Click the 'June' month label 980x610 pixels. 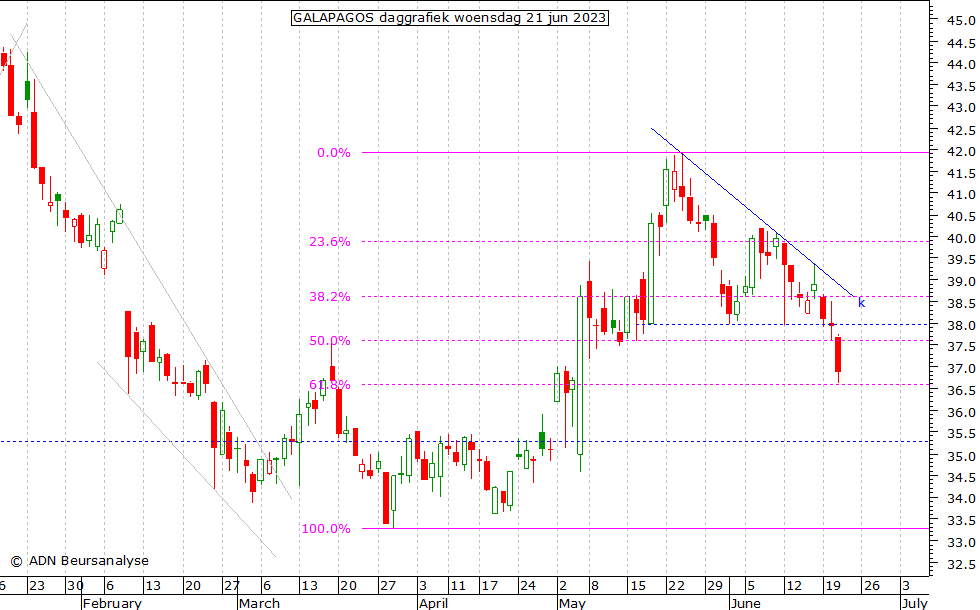coord(746,603)
